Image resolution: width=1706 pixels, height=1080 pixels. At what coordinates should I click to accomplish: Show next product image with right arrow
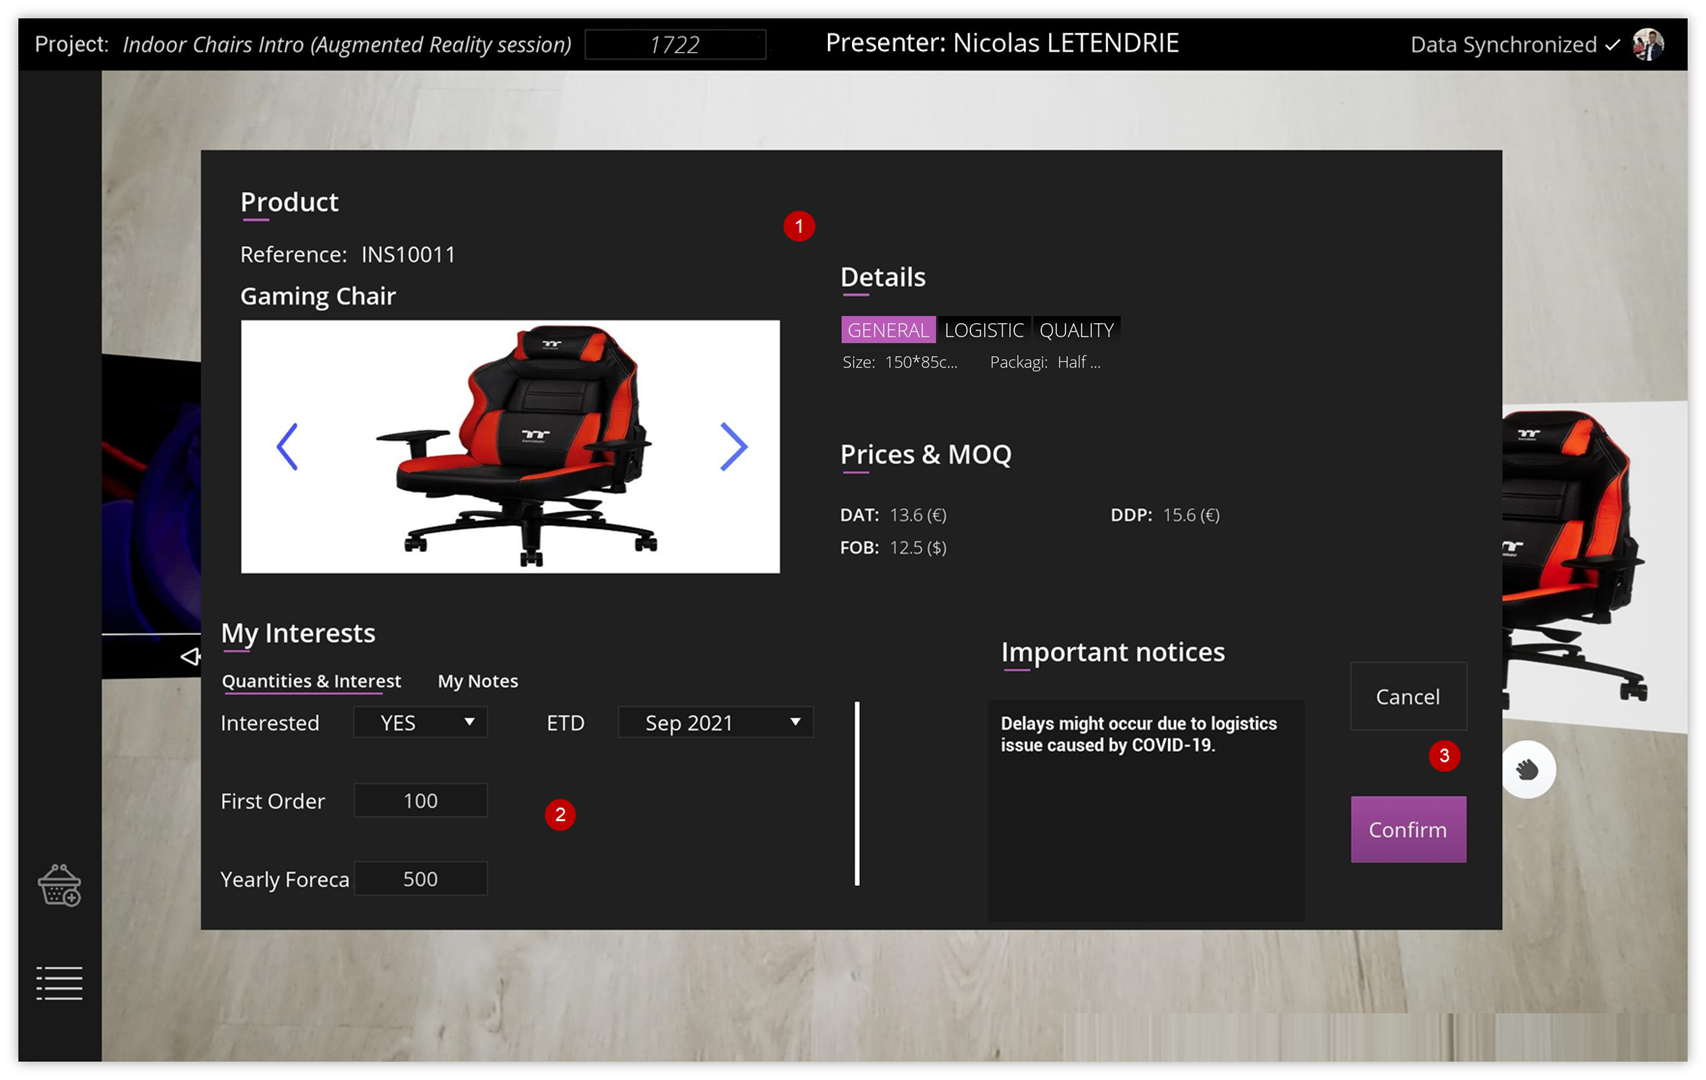734,446
